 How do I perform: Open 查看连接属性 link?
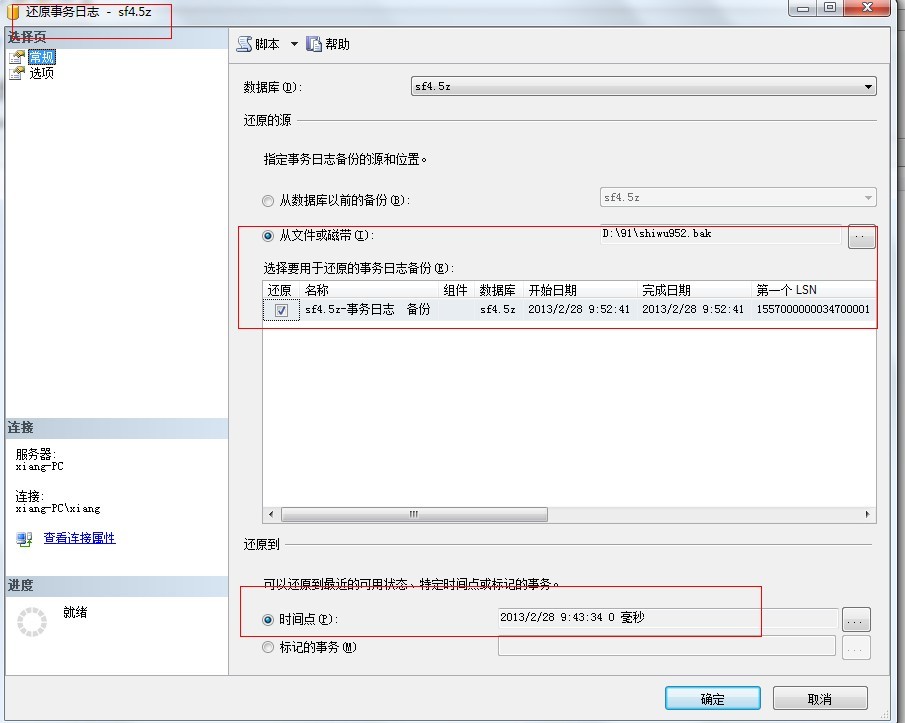coord(80,538)
